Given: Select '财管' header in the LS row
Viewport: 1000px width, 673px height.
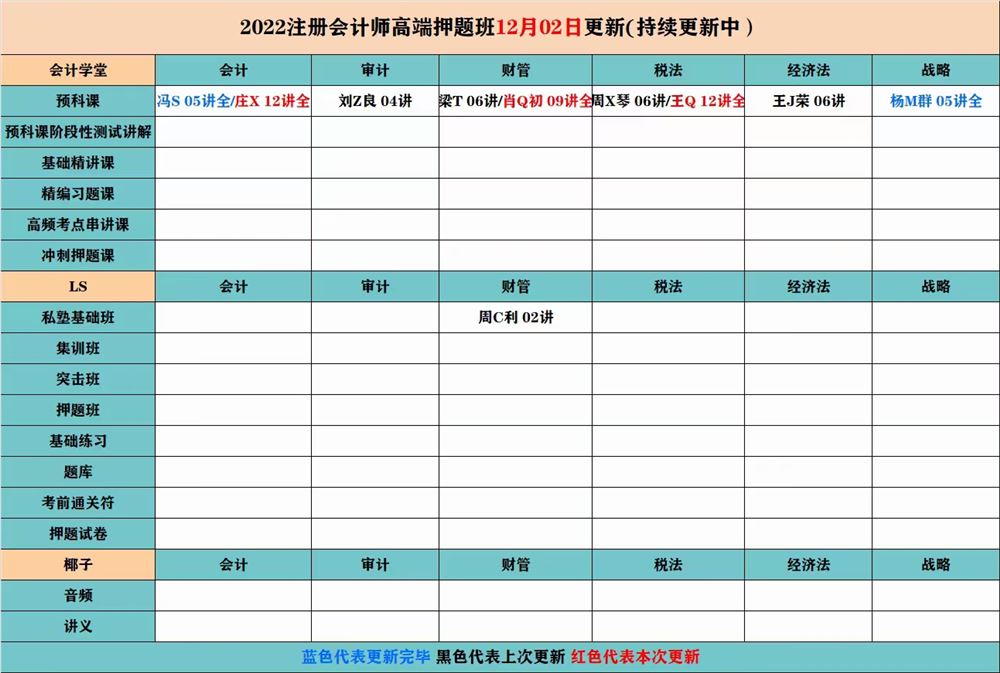Looking at the screenshot, I should (x=515, y=286).
